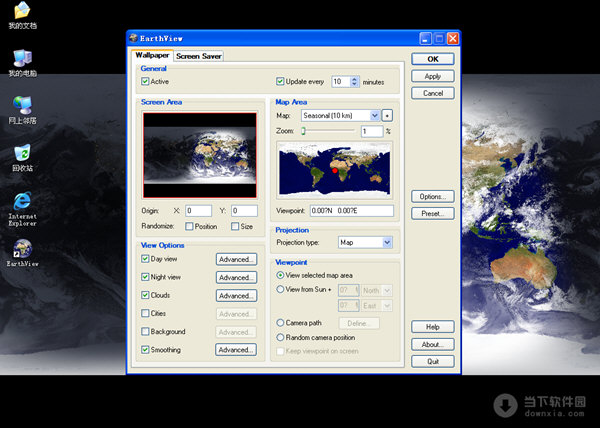Click the Zoom slider handle
600x428 pixels.
(x=303, y=131)
